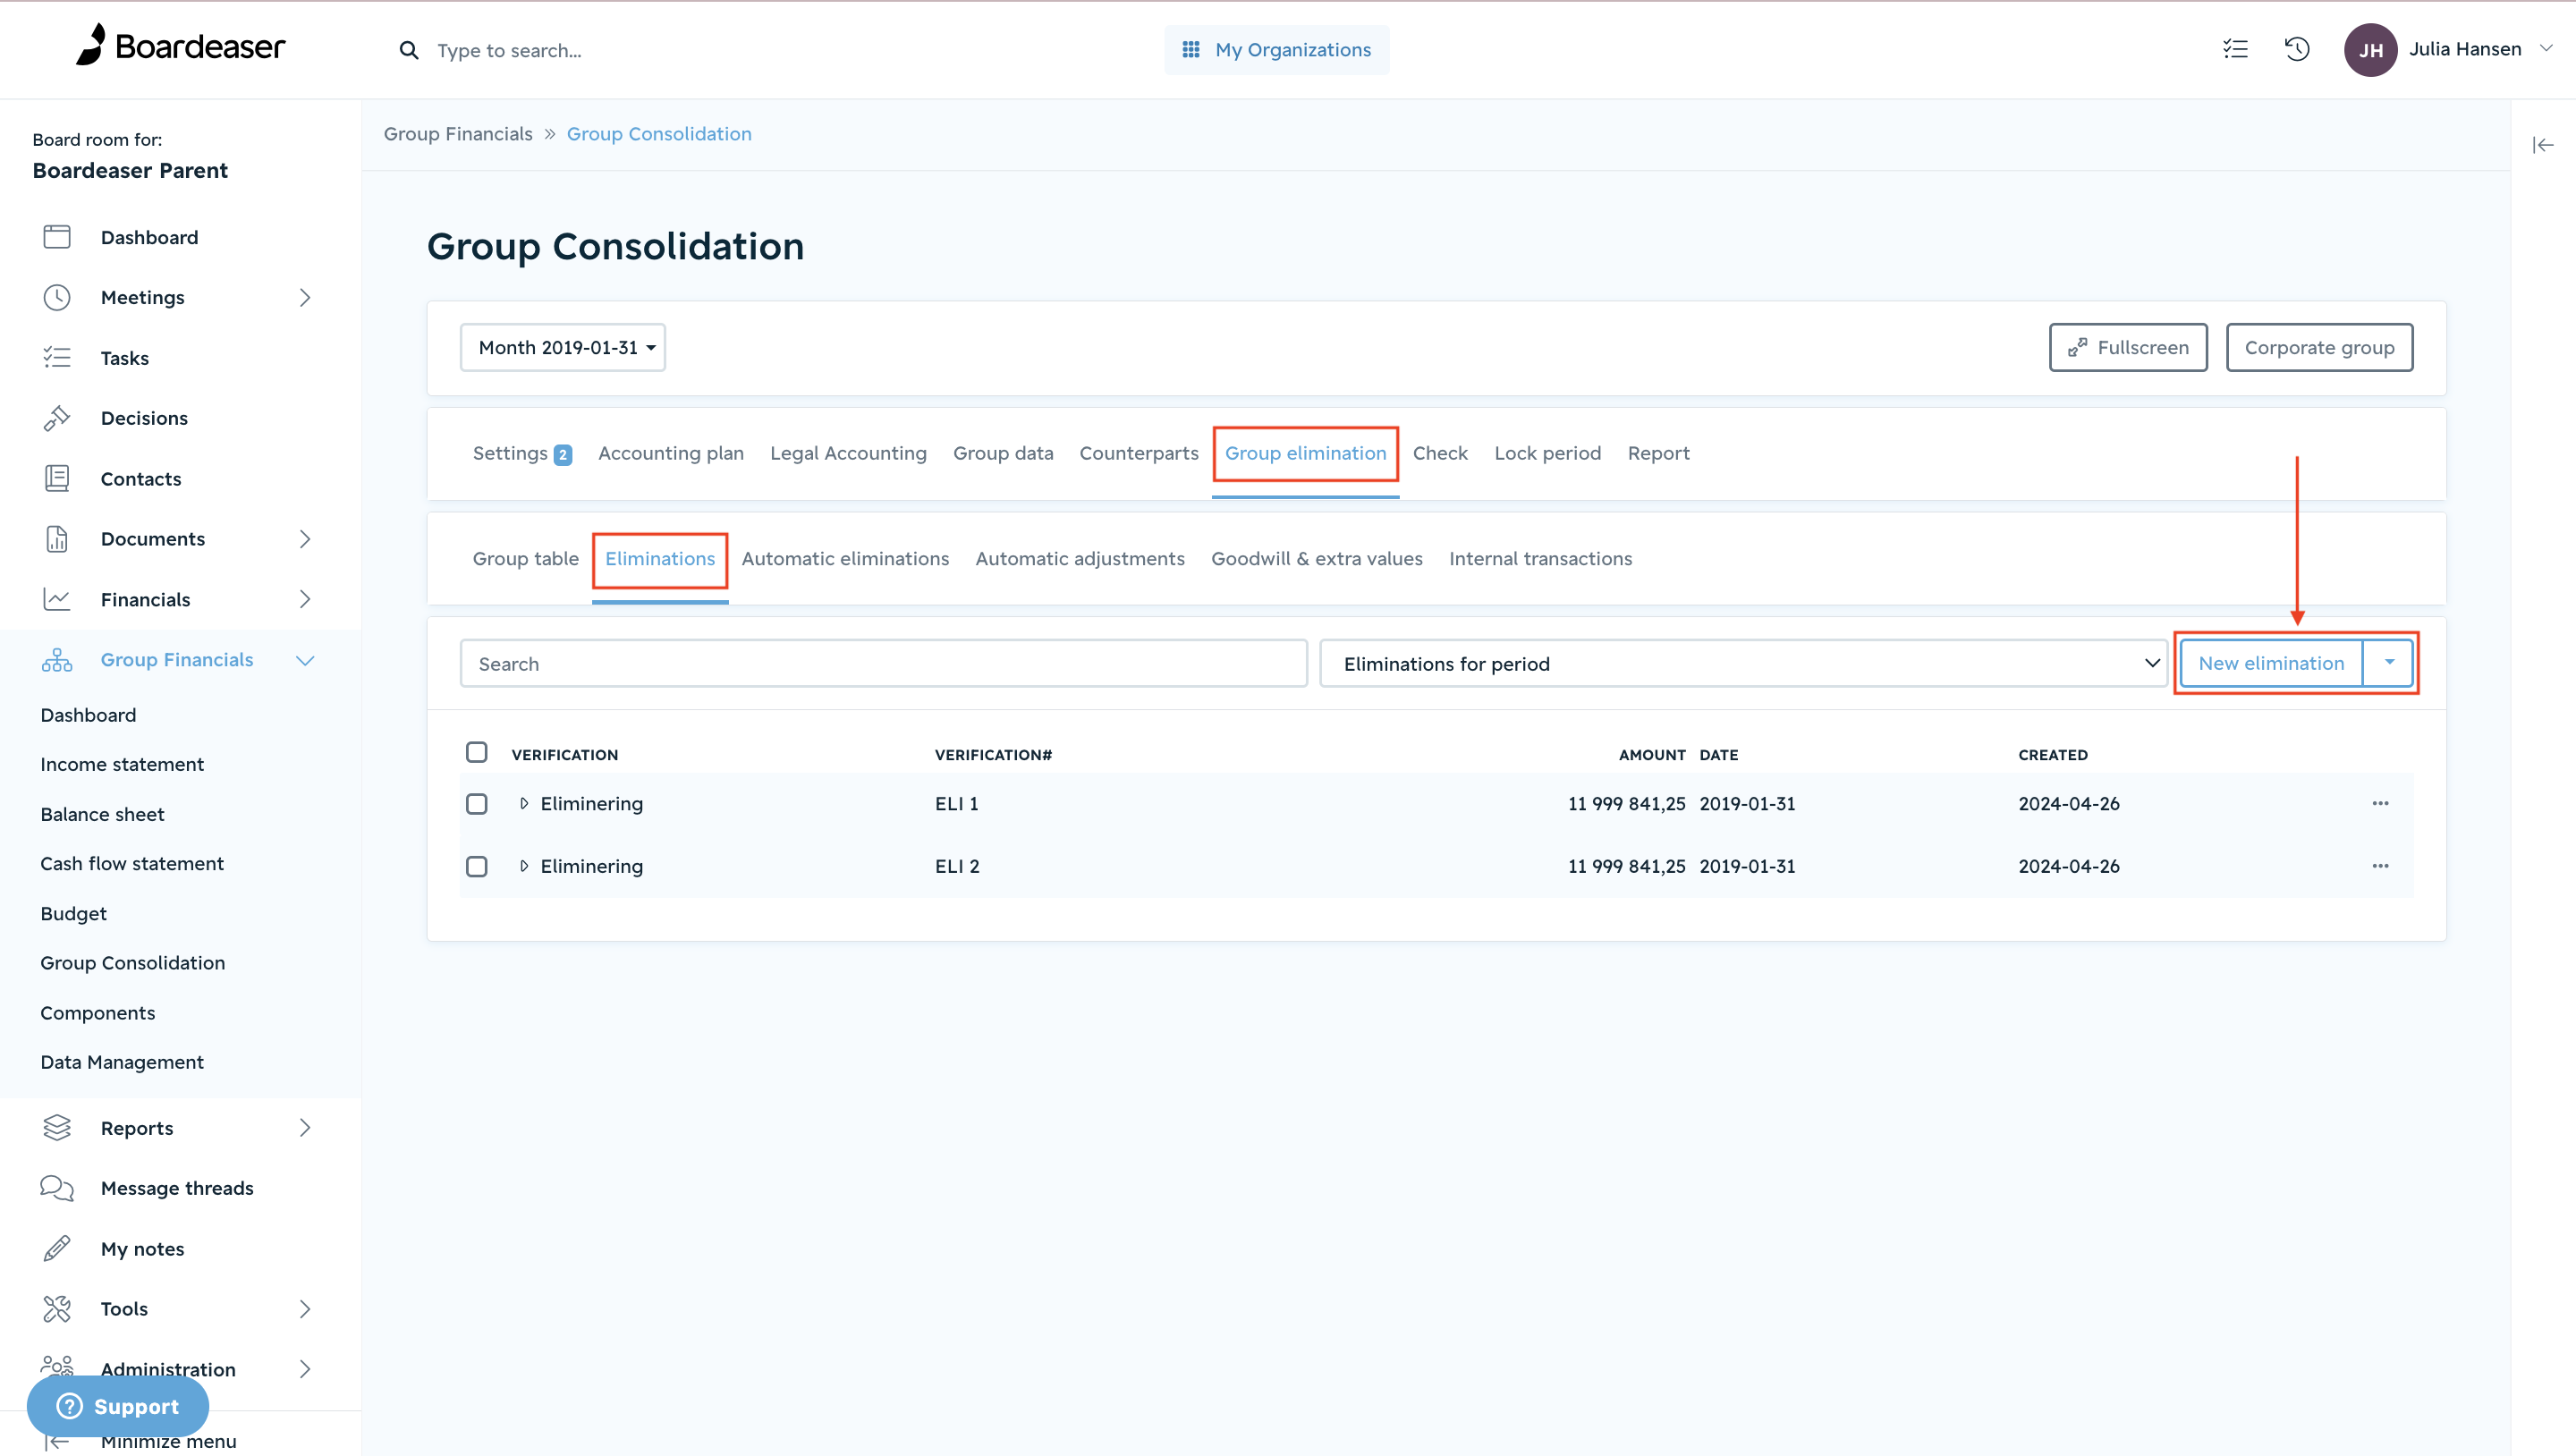2576x1456 pixels.
Task: Click the Contacts book icon
Action: 57,478
